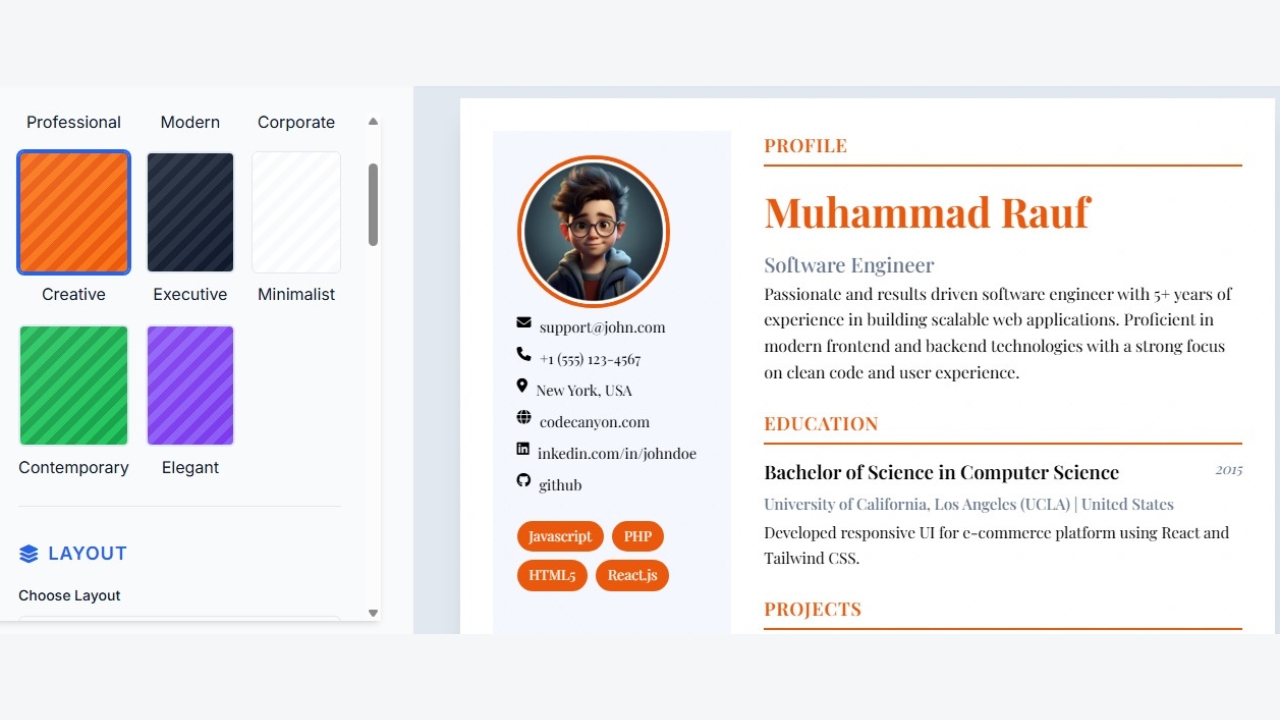1280x720 pixels.
Task: Click the Layout layers icon
Action: pyautogui.click(x=29, y=554)
